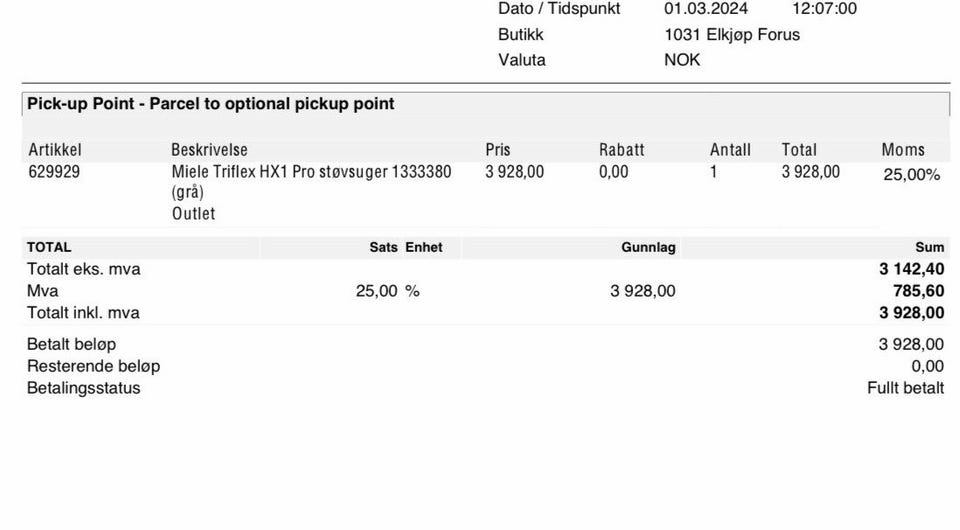This screenshot has height=530, width=960.
Task: Click the Resterende beløp value 0,00
Action: tap(927, 366)
